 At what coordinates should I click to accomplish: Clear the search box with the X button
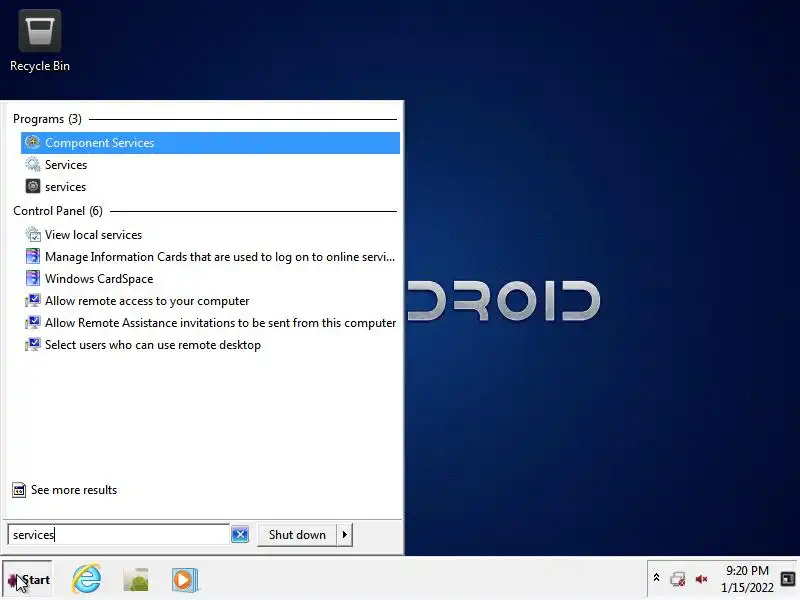240,535
